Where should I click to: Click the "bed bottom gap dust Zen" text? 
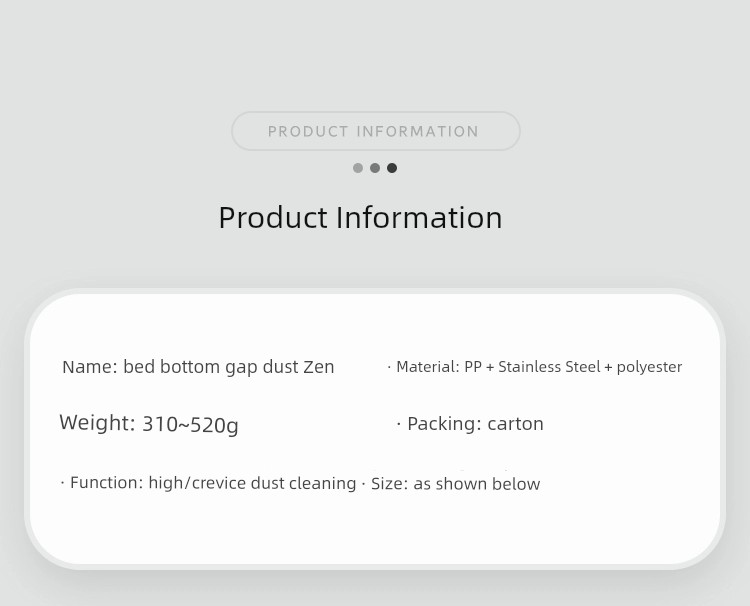click(x=229, y=367)
